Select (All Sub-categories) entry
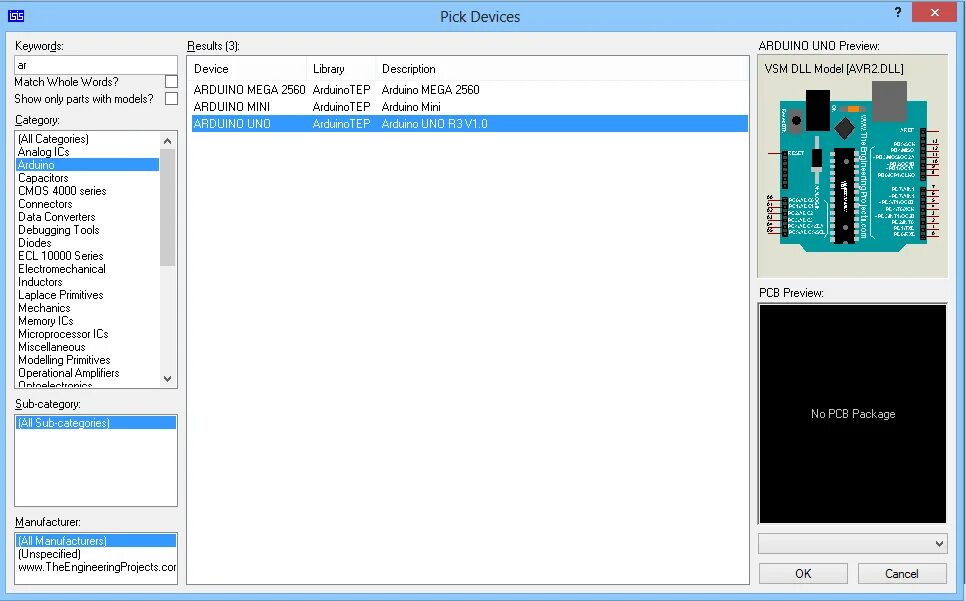The width and height of the screenshot is (966, 601). point(95,422)
